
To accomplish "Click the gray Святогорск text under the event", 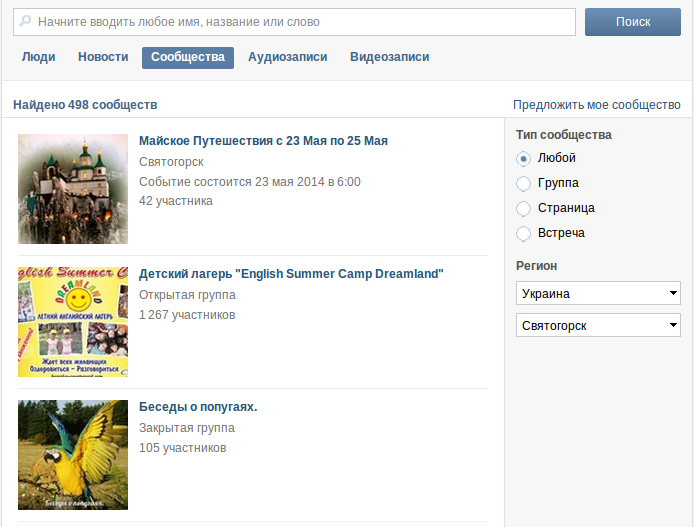I will pos(171,162).
